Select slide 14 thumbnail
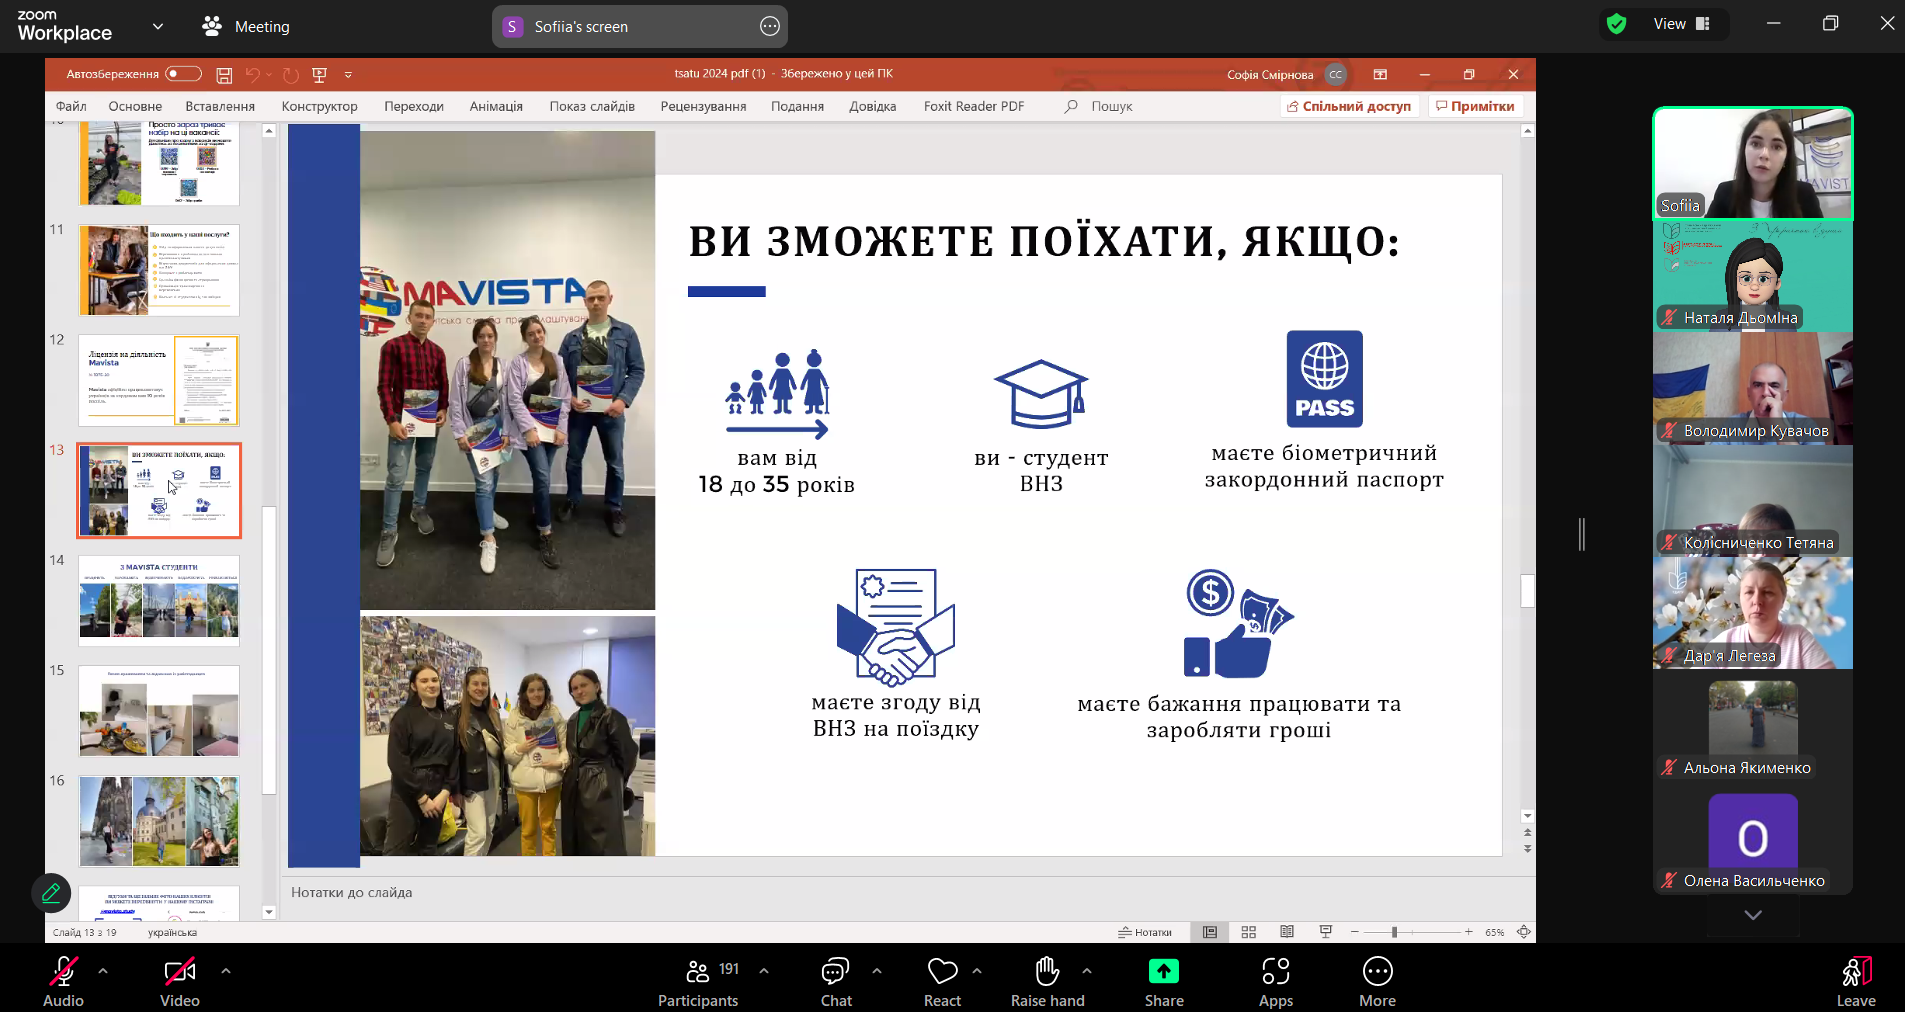 (159, 600)
